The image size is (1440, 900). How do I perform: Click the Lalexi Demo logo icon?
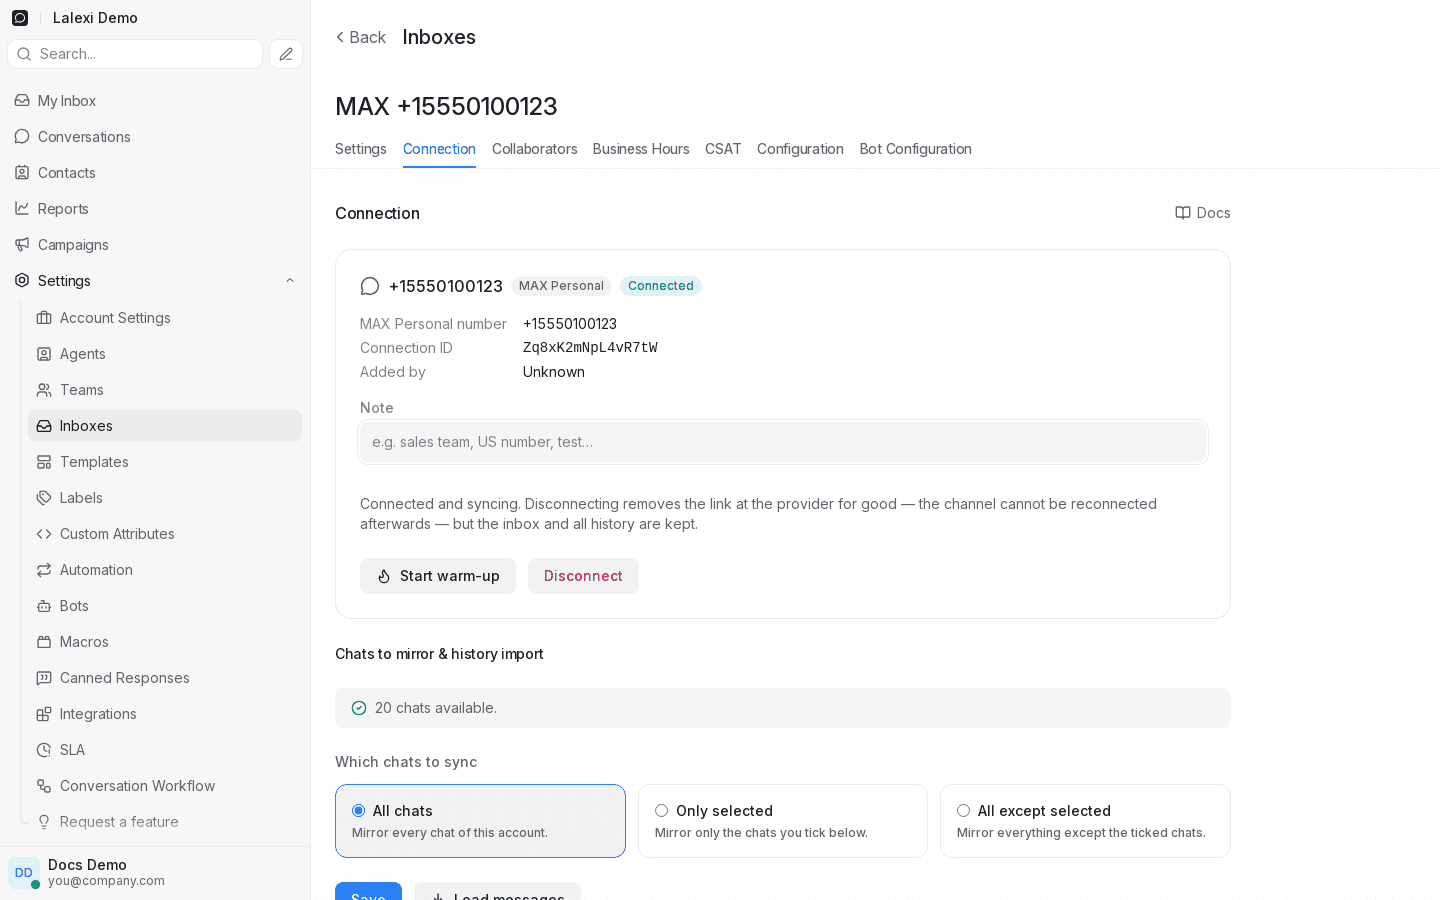(x=20, y=18)
